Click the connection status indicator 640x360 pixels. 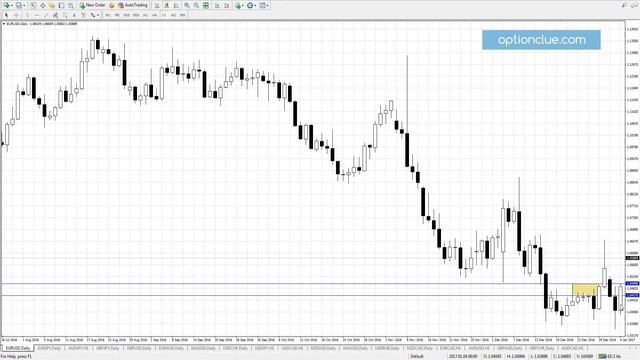click(609, 356)
